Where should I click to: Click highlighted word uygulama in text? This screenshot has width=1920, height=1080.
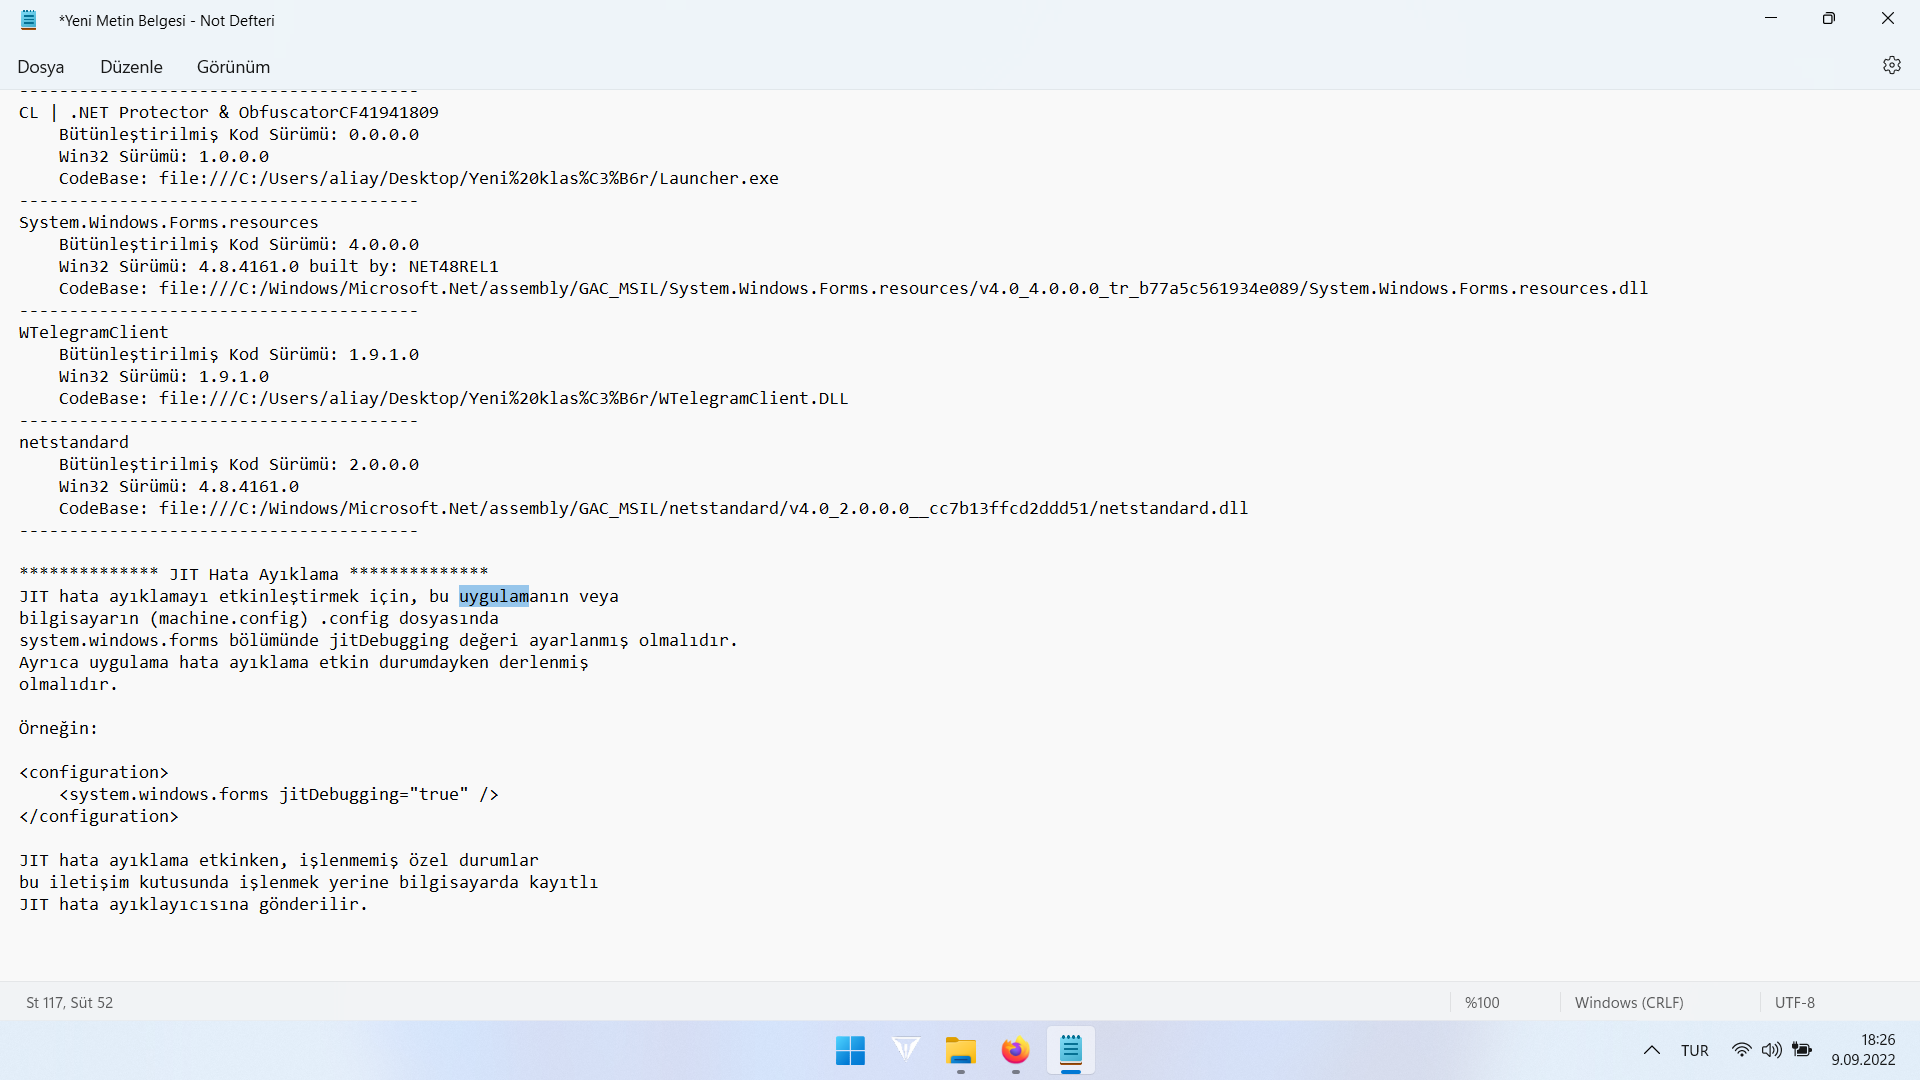pos(494,596)
